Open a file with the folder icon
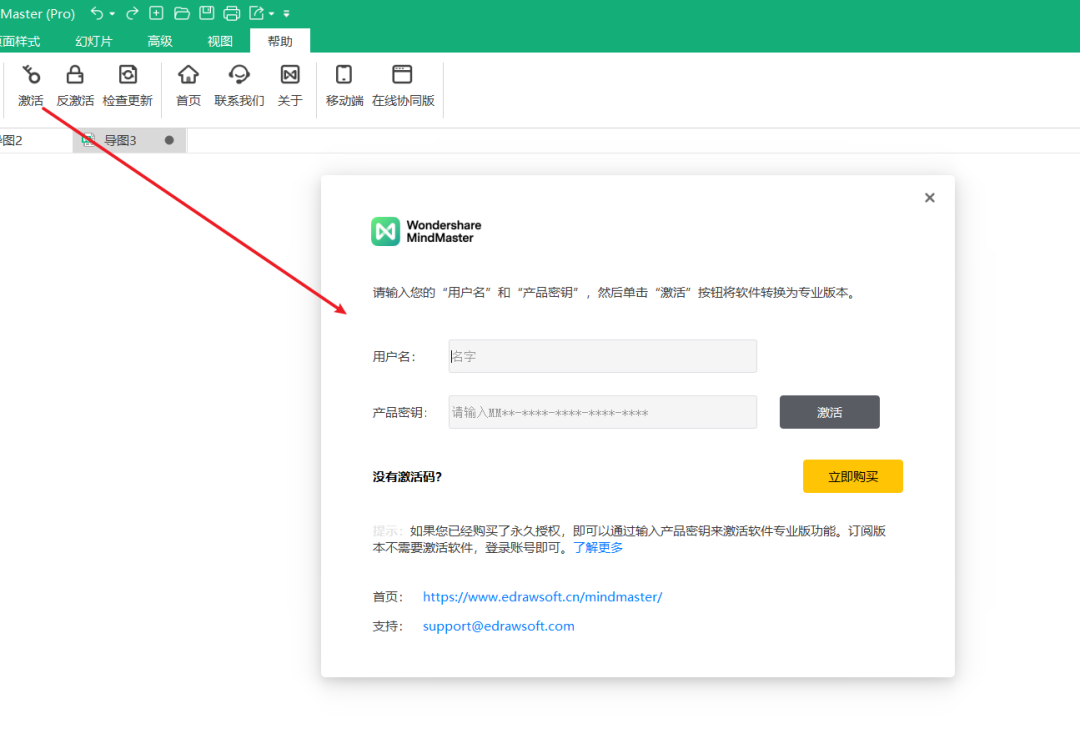 tap(182, 13)
